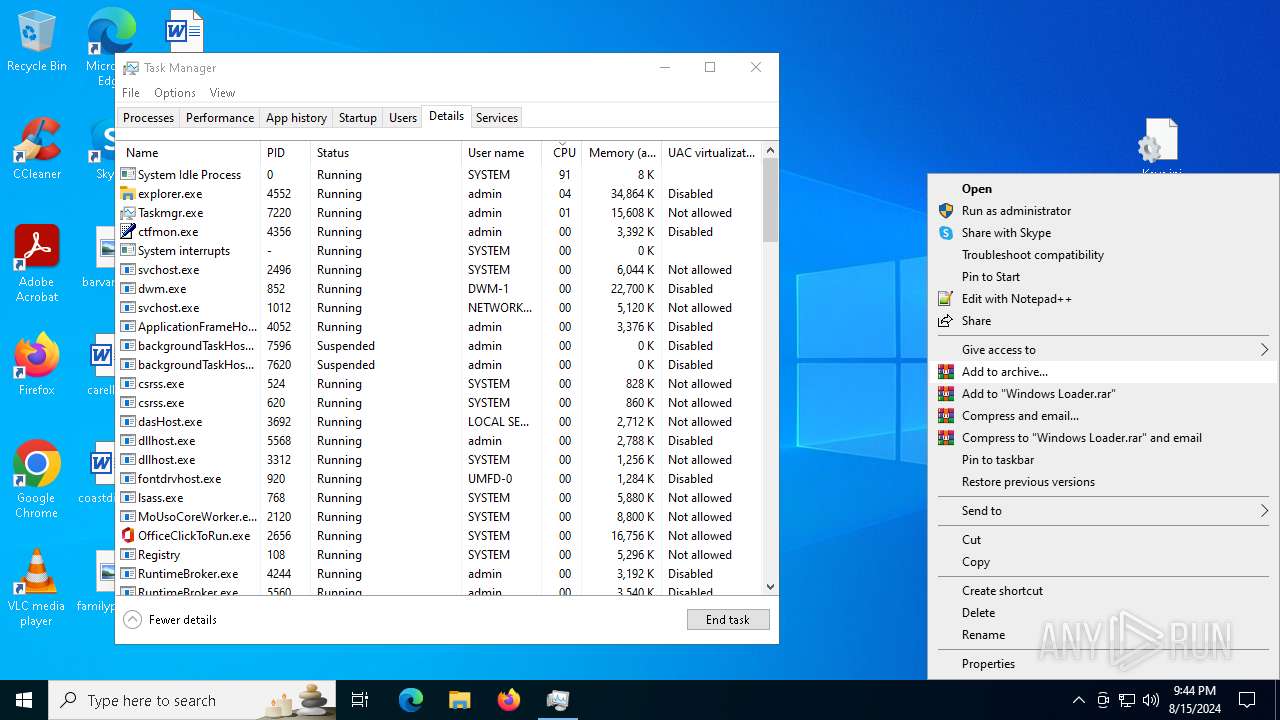This screenshot has height=720, width=1280.
Task: Open Recycle Bin desktop icon
Action: [x=37, y=42]
